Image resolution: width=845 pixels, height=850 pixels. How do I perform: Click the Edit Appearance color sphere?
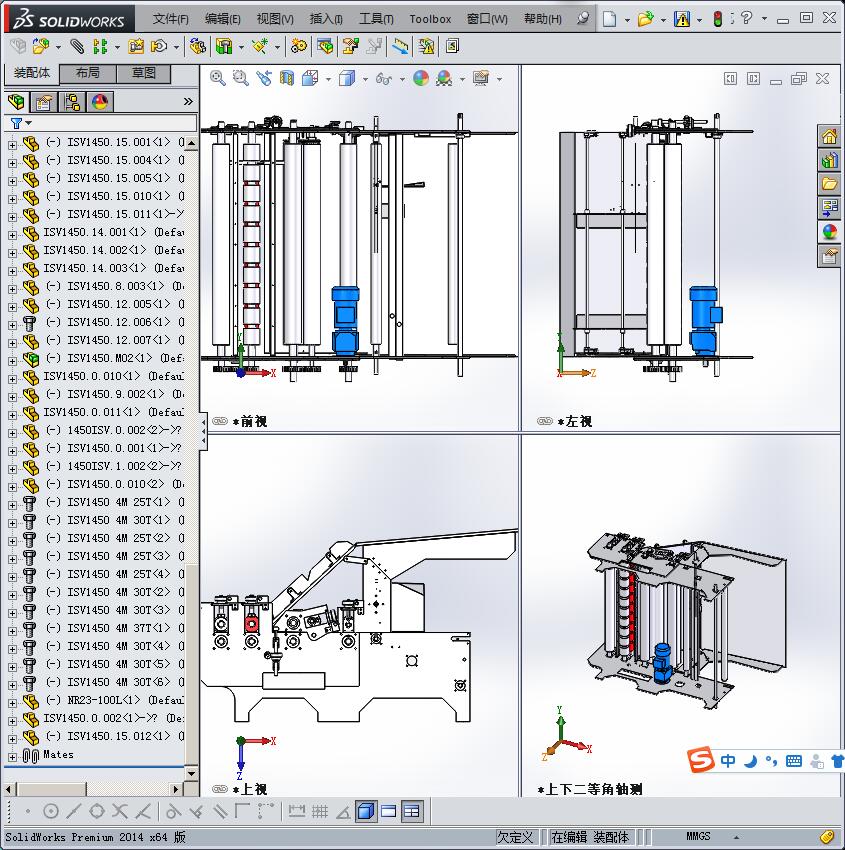click(x=421, y=79)
